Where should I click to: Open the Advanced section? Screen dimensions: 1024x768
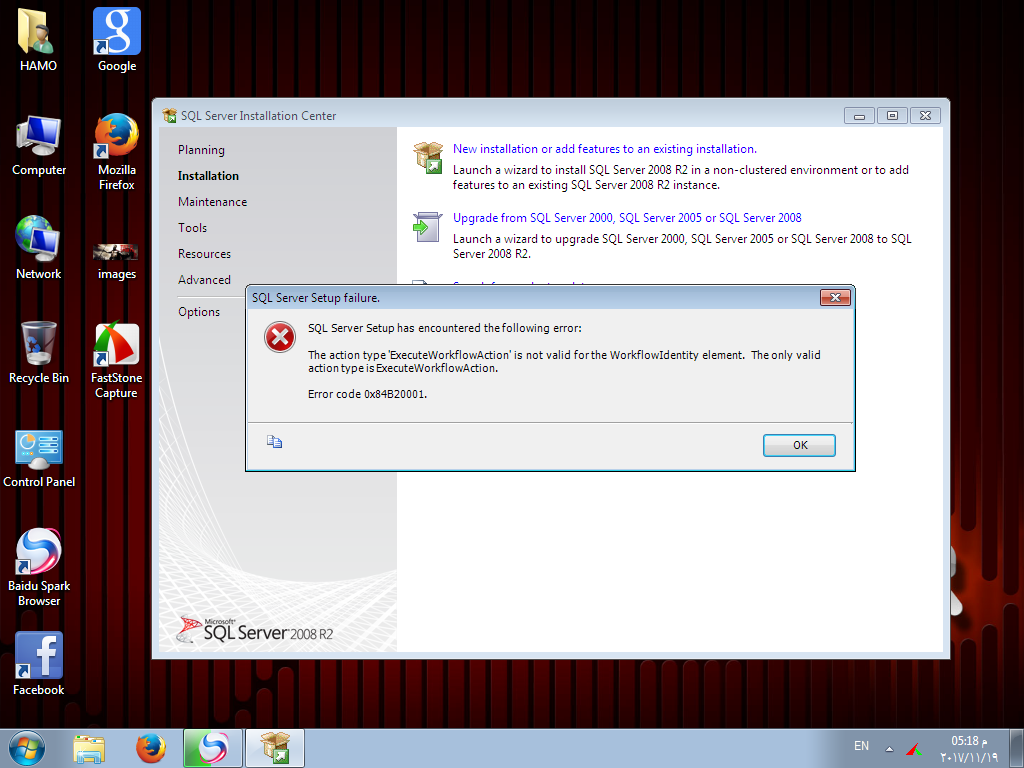pos(204,280)
